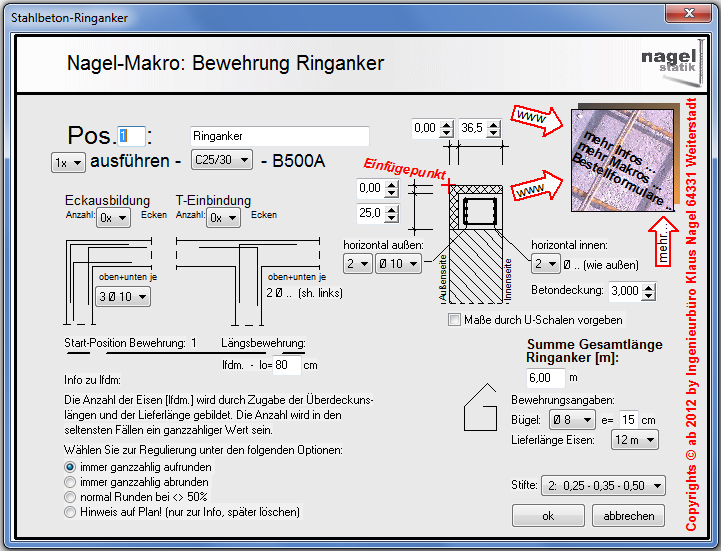Select normal Runden bei <> 50% option
The height and width of the screenshot is (551, 721).
pos(70,496)
